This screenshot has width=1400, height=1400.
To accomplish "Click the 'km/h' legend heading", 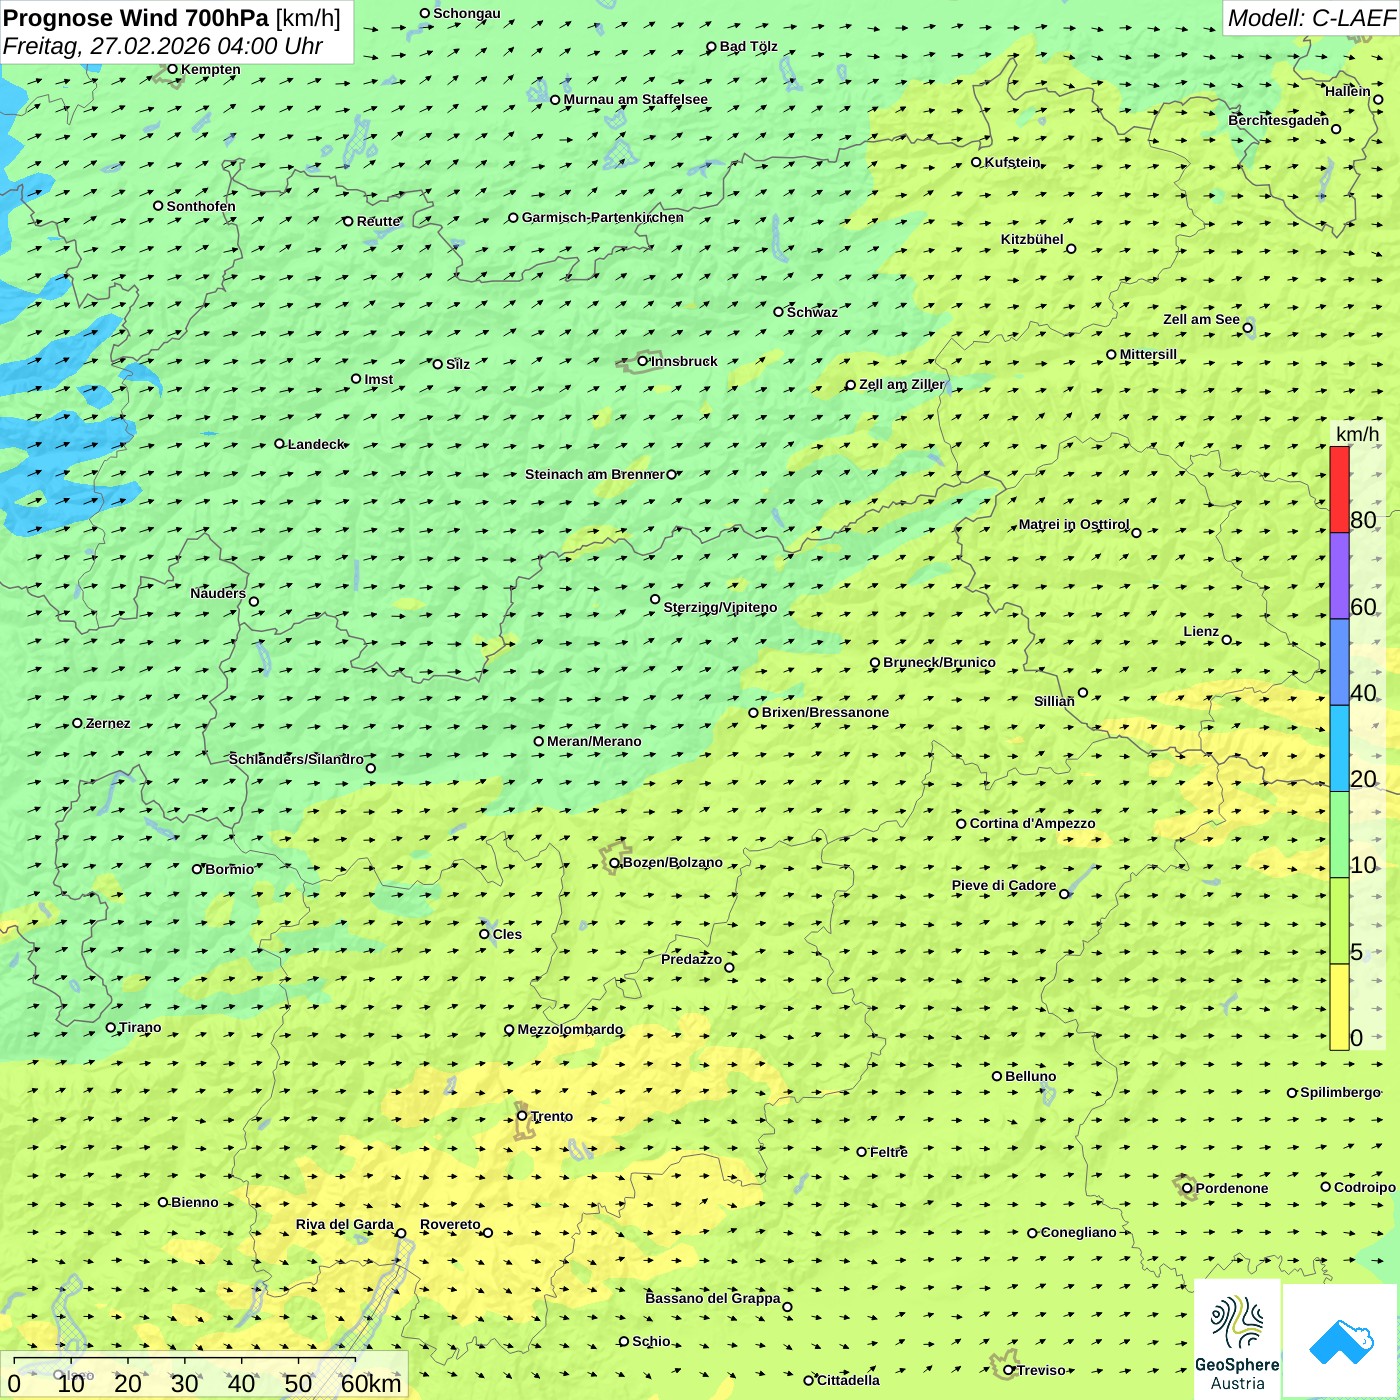I will (x=1357, y=434).
